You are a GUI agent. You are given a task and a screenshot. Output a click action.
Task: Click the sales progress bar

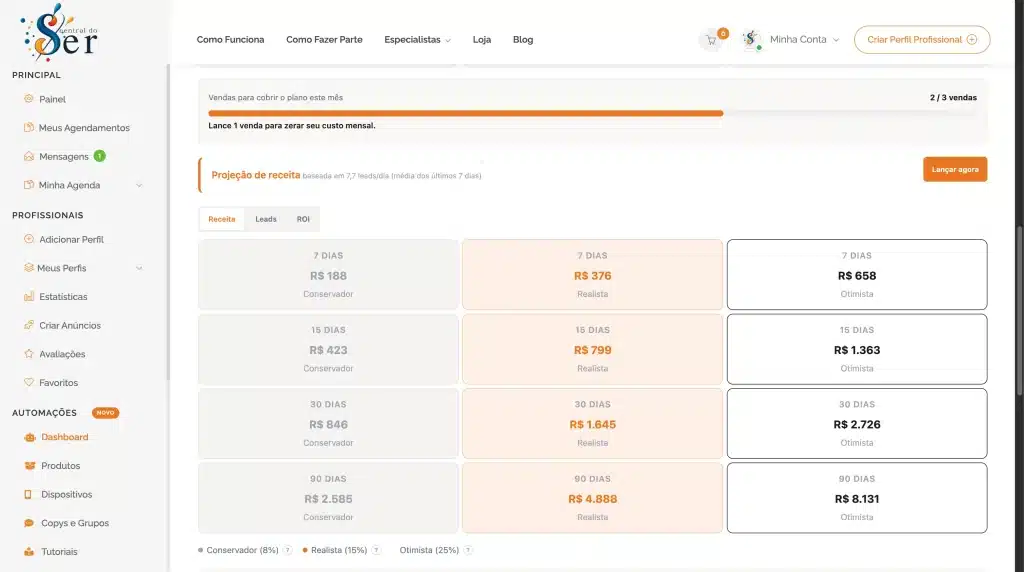coord(593,113)
